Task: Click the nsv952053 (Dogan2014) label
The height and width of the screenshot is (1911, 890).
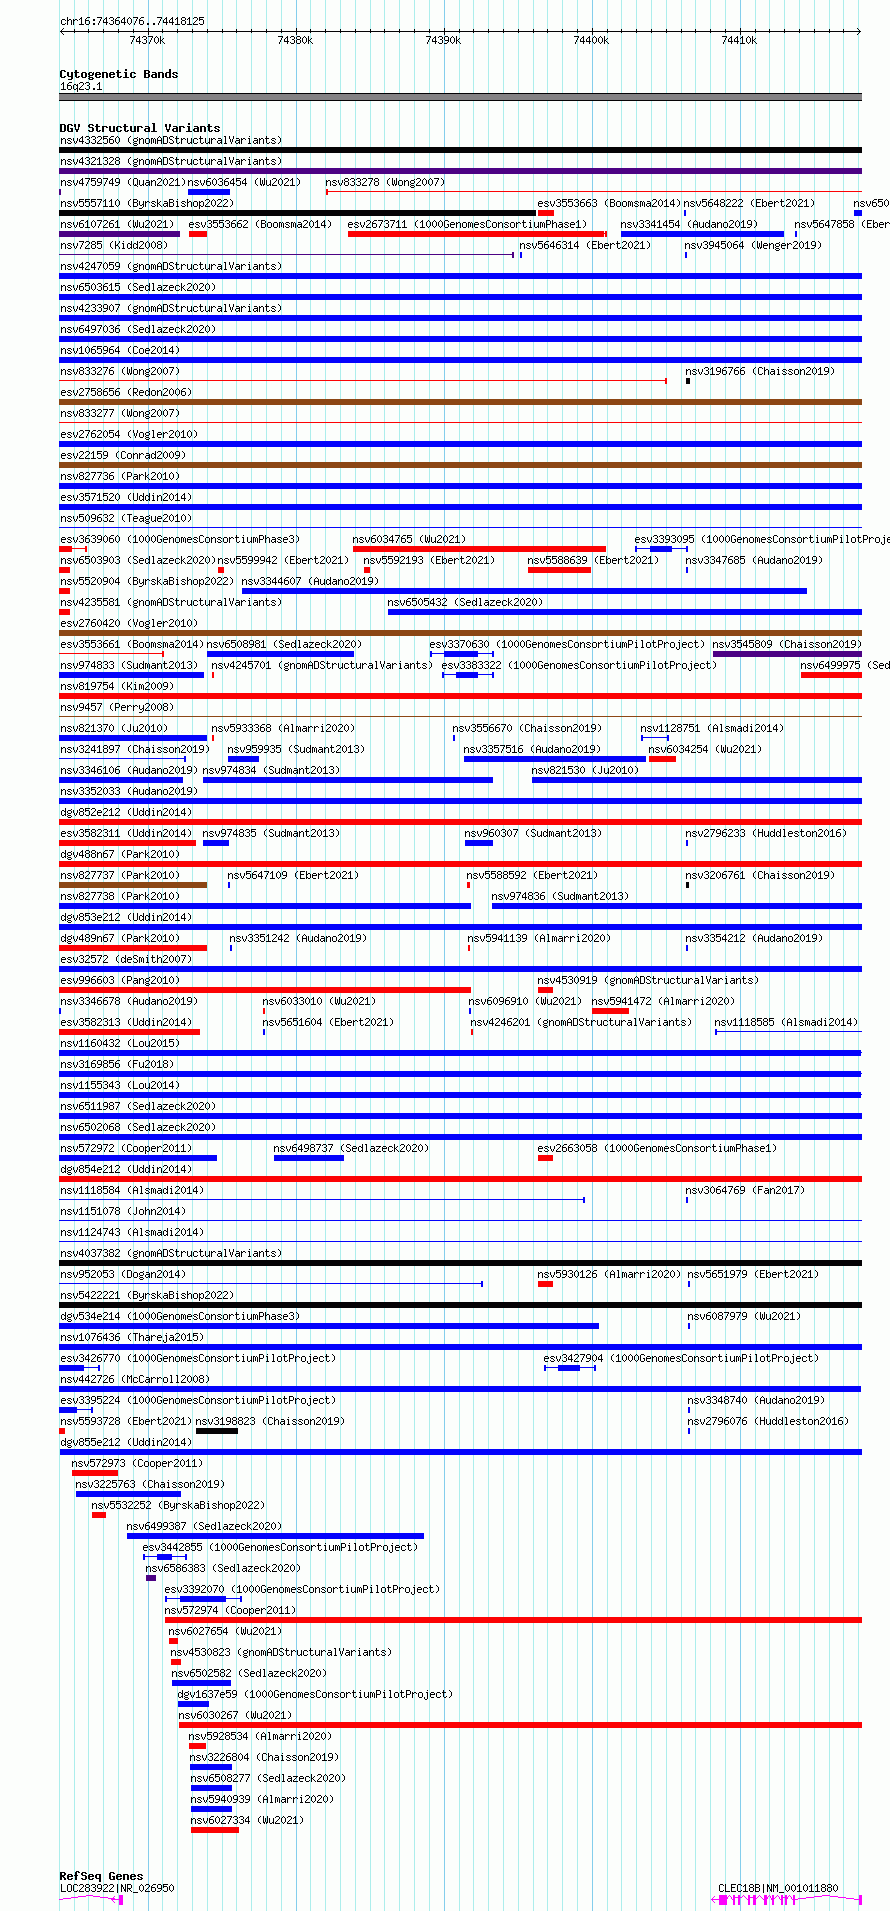Action: click(x=123, y=1274)
